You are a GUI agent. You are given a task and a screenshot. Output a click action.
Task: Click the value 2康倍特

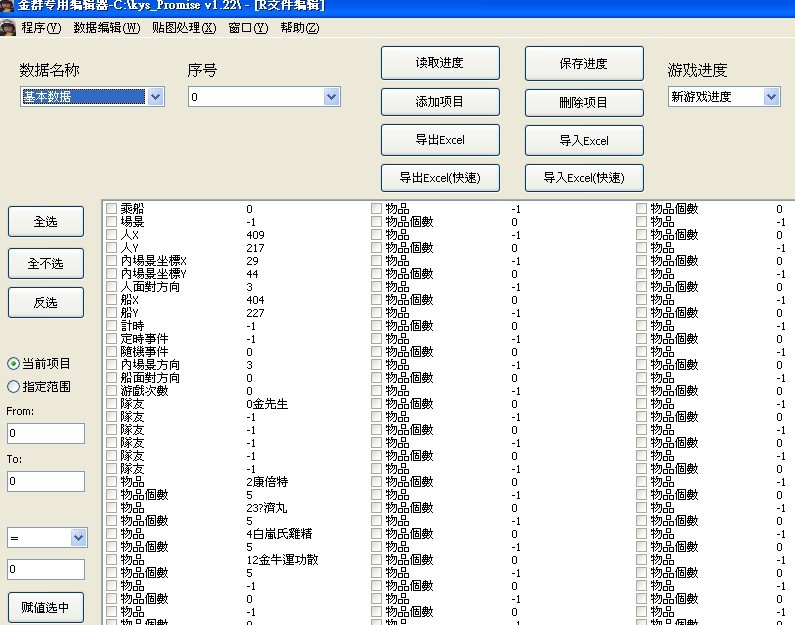click(267, 482)
